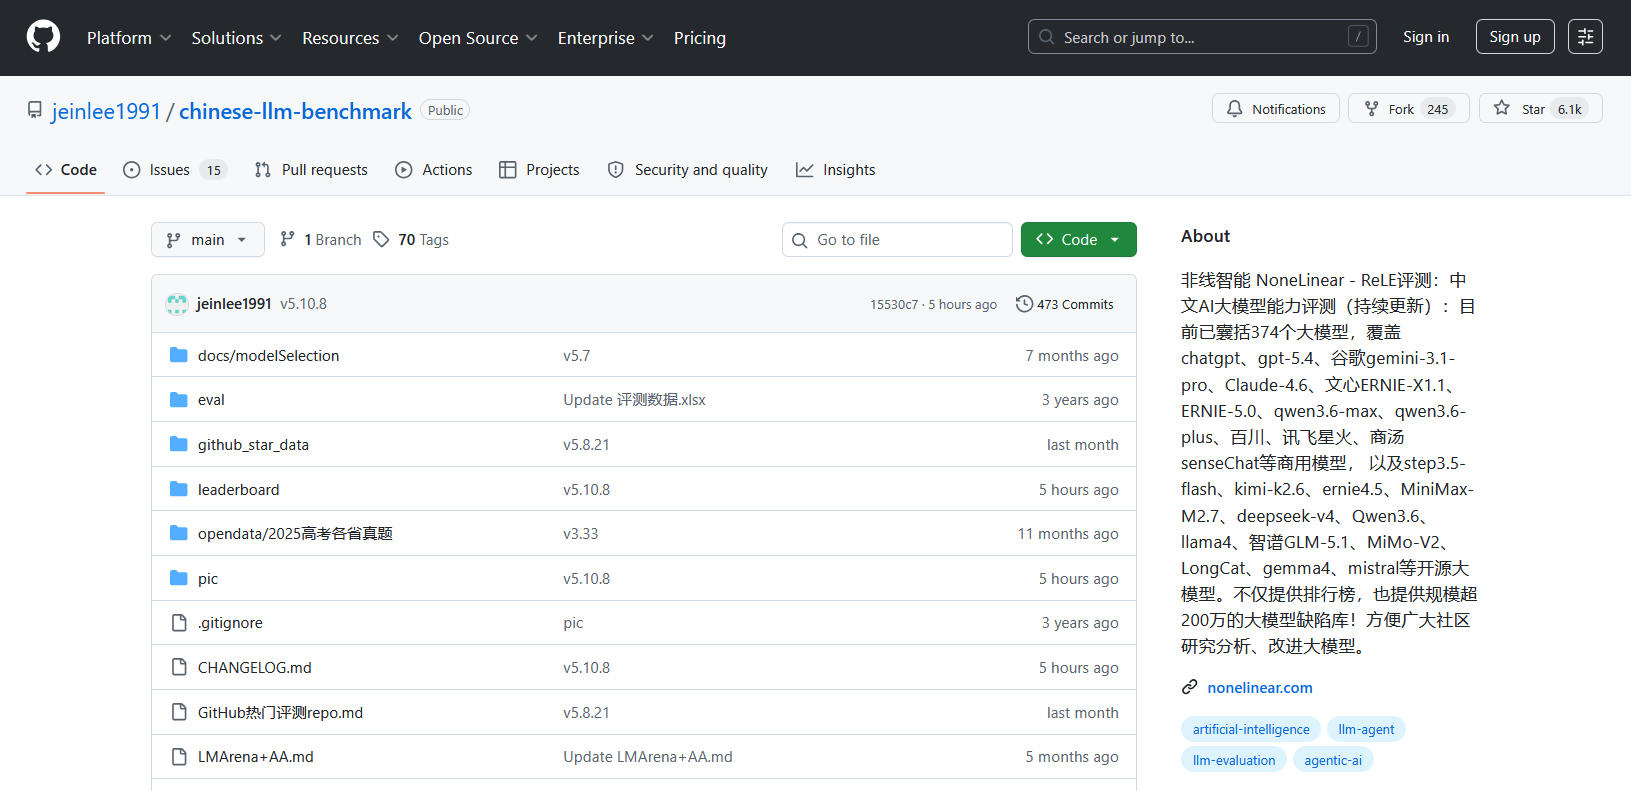Open the appearance settings icon button

tap(1585, 37)
